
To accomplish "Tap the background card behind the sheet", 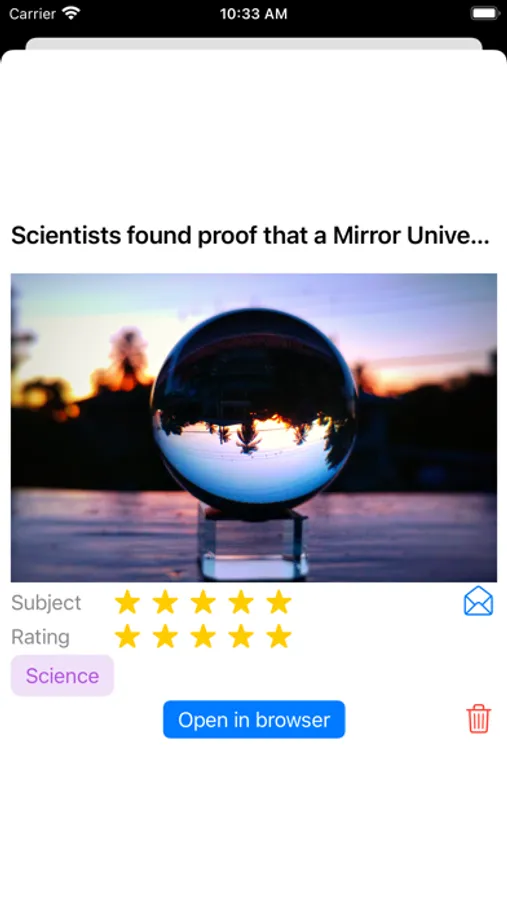I will click(254, 43).
